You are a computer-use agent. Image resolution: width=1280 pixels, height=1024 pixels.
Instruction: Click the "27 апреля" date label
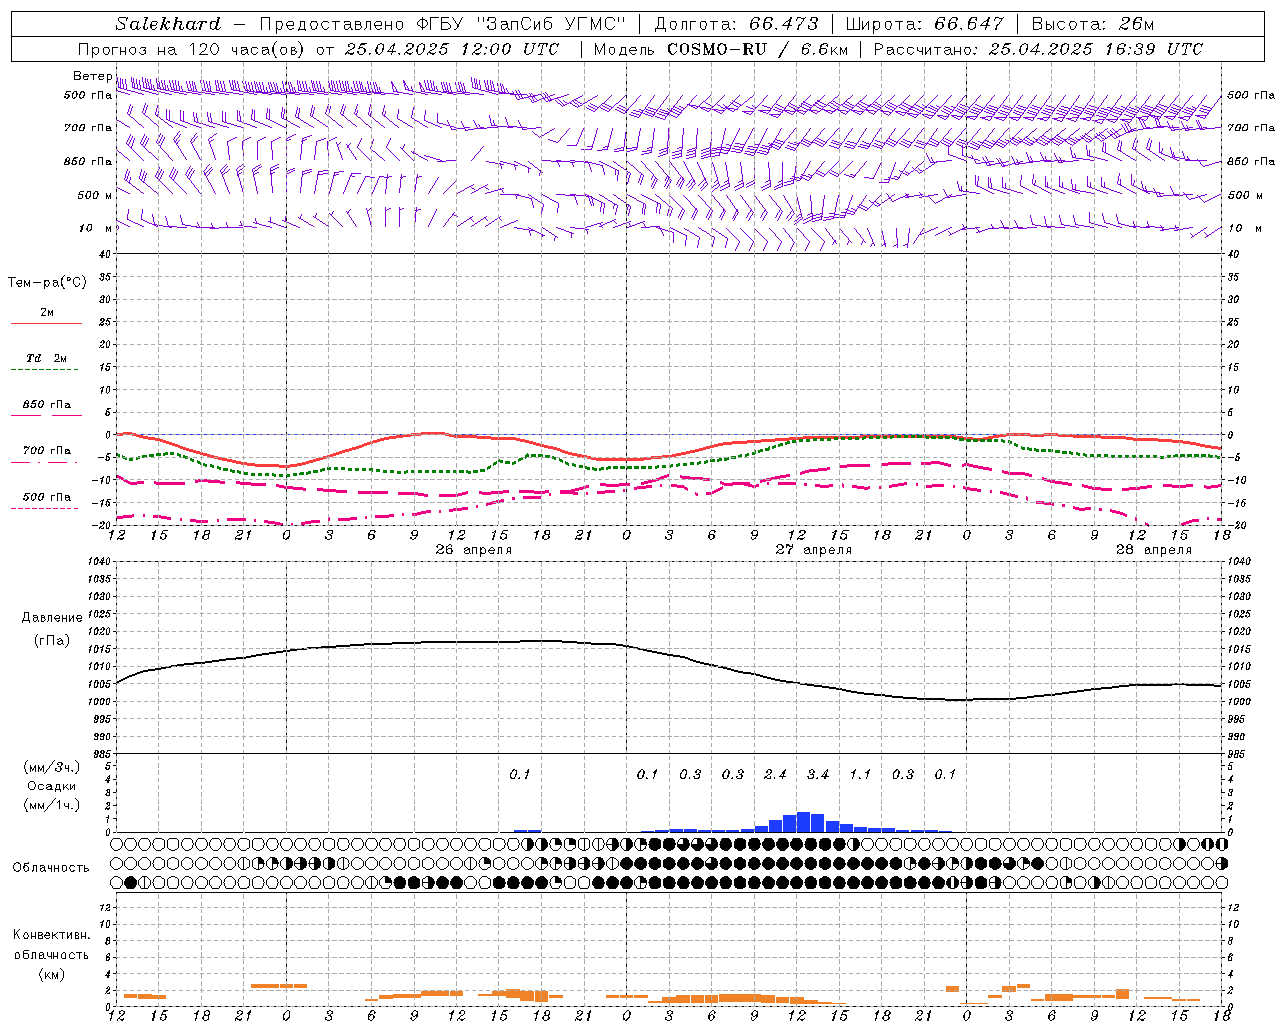[x=813, y=550]
